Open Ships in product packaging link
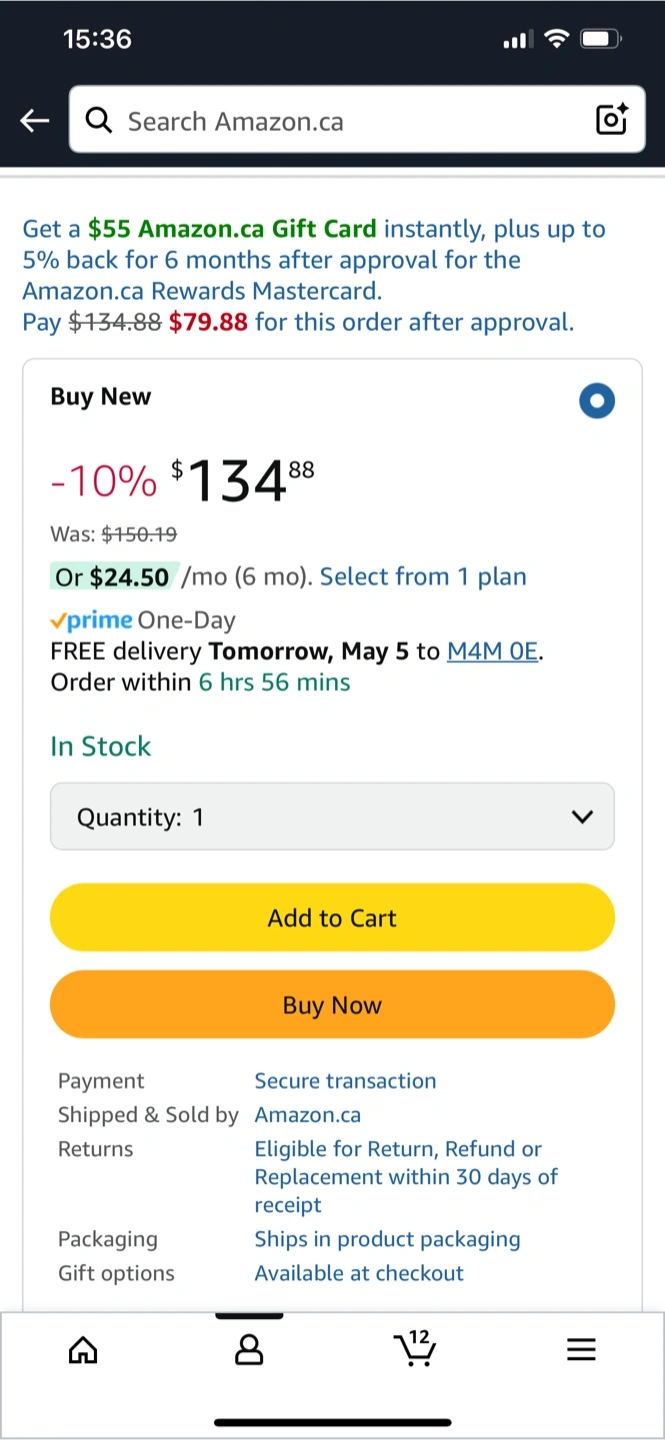Viewport: 665px width, 1440px height. (x=387, y=1239)
